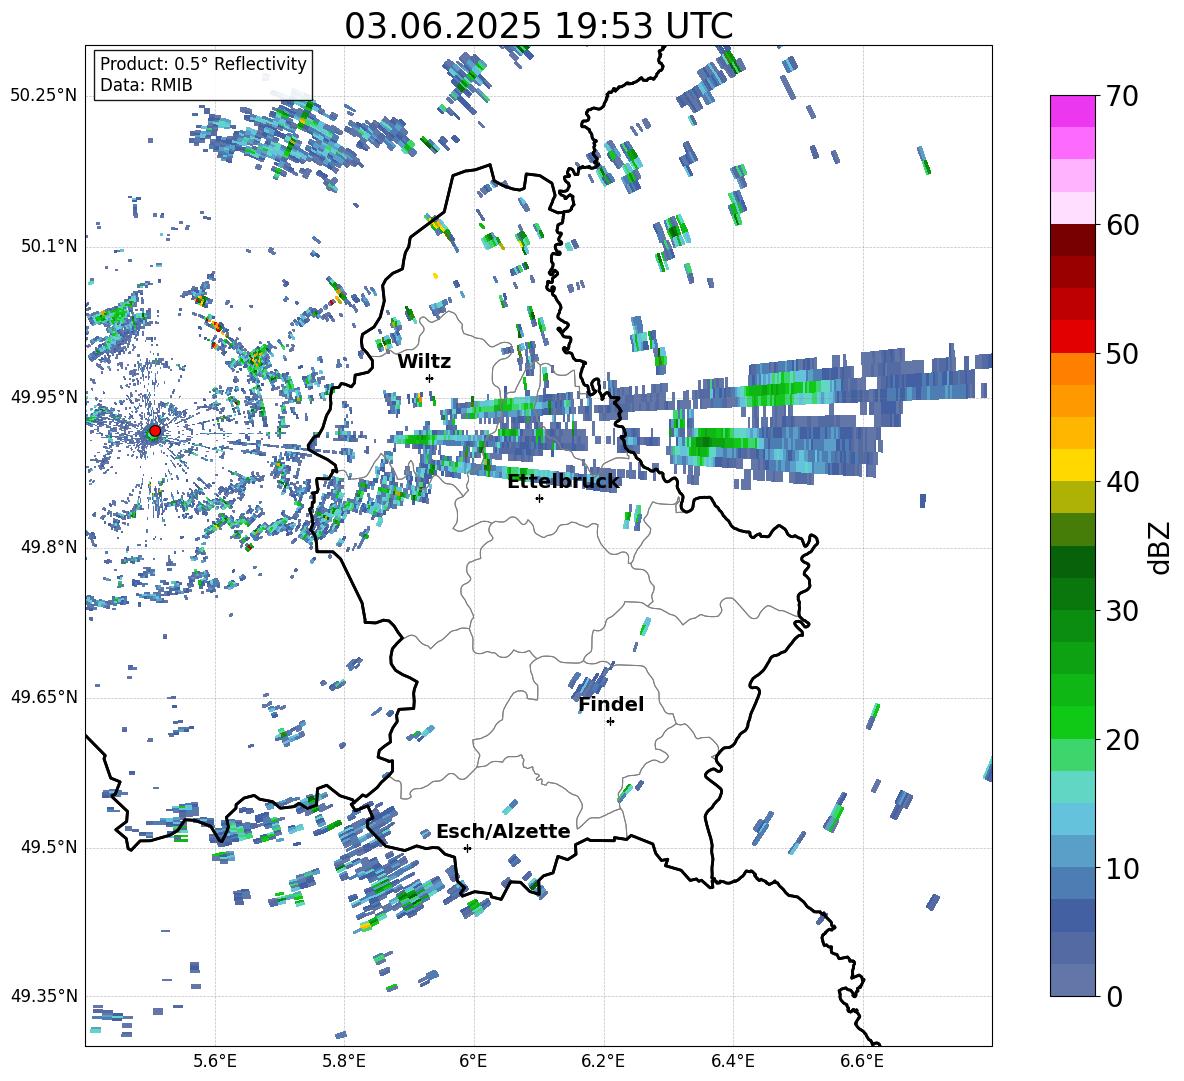This screenshot has width=1184, height=1081.
Task: Click the colorbar tick label 20
Action: [1122, 739]
